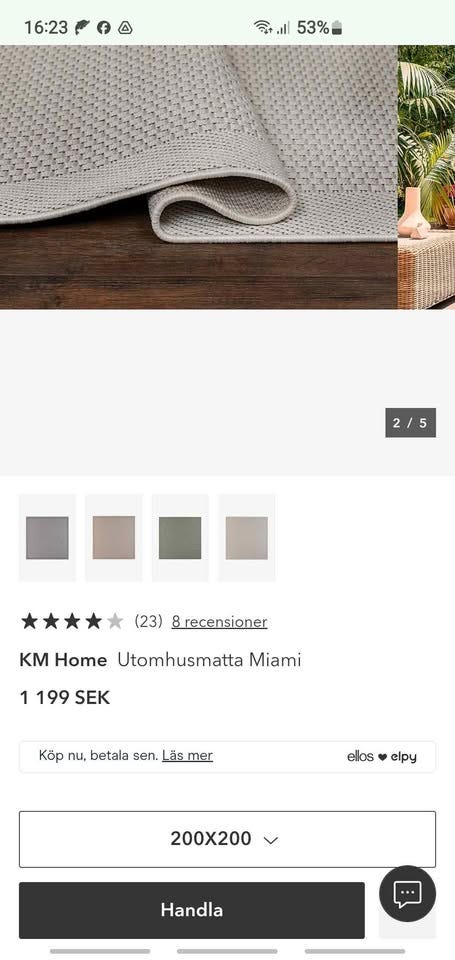This screenshot has width=455, height=960.
Task: Open the Läs mer link
Action: point(187,756)
